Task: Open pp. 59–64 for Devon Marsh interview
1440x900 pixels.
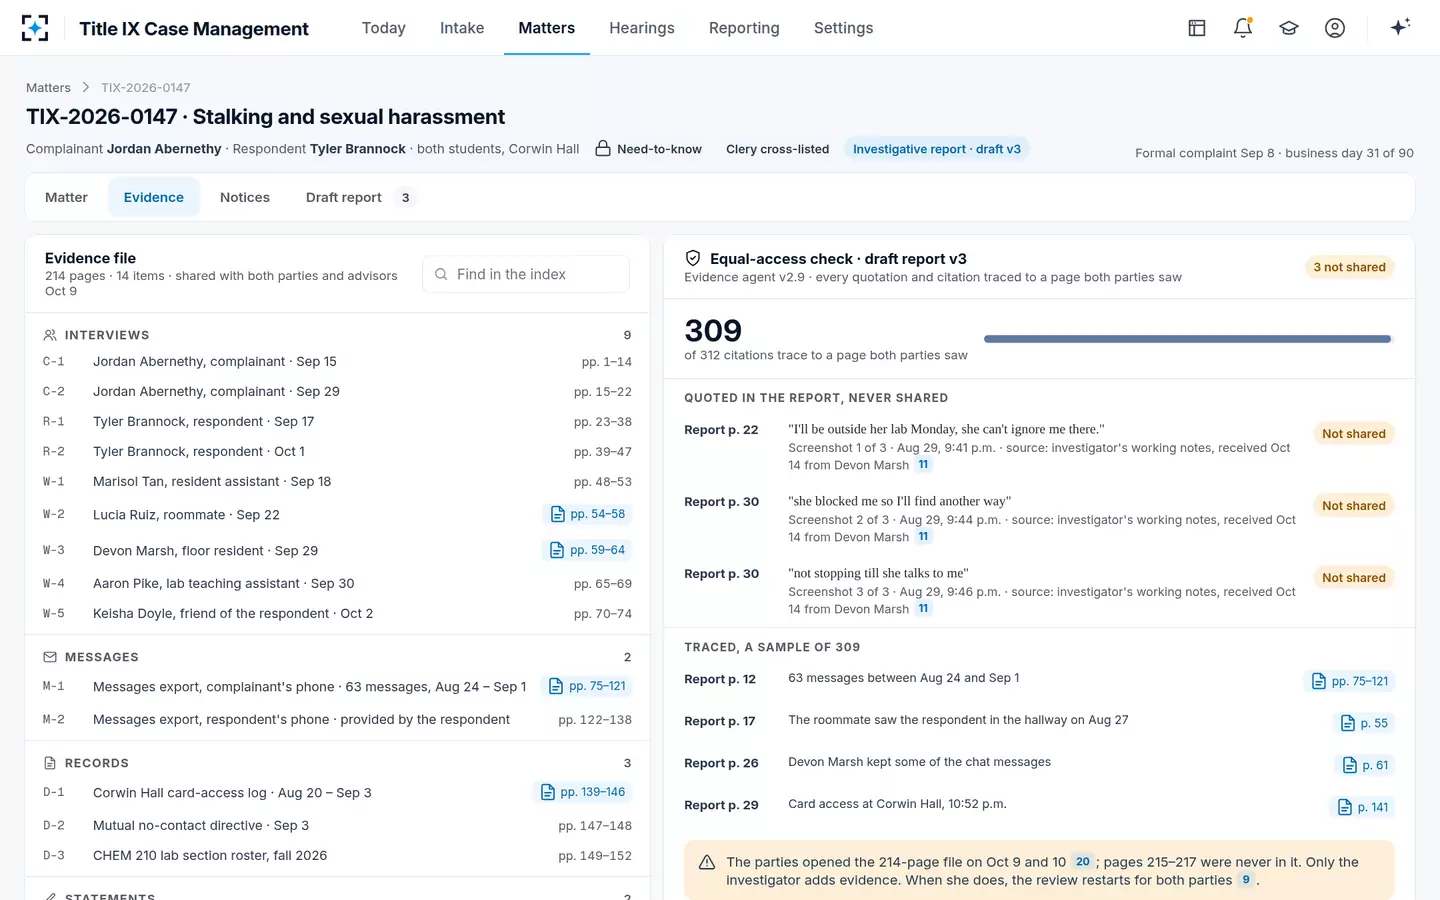Action: (588, 550)
